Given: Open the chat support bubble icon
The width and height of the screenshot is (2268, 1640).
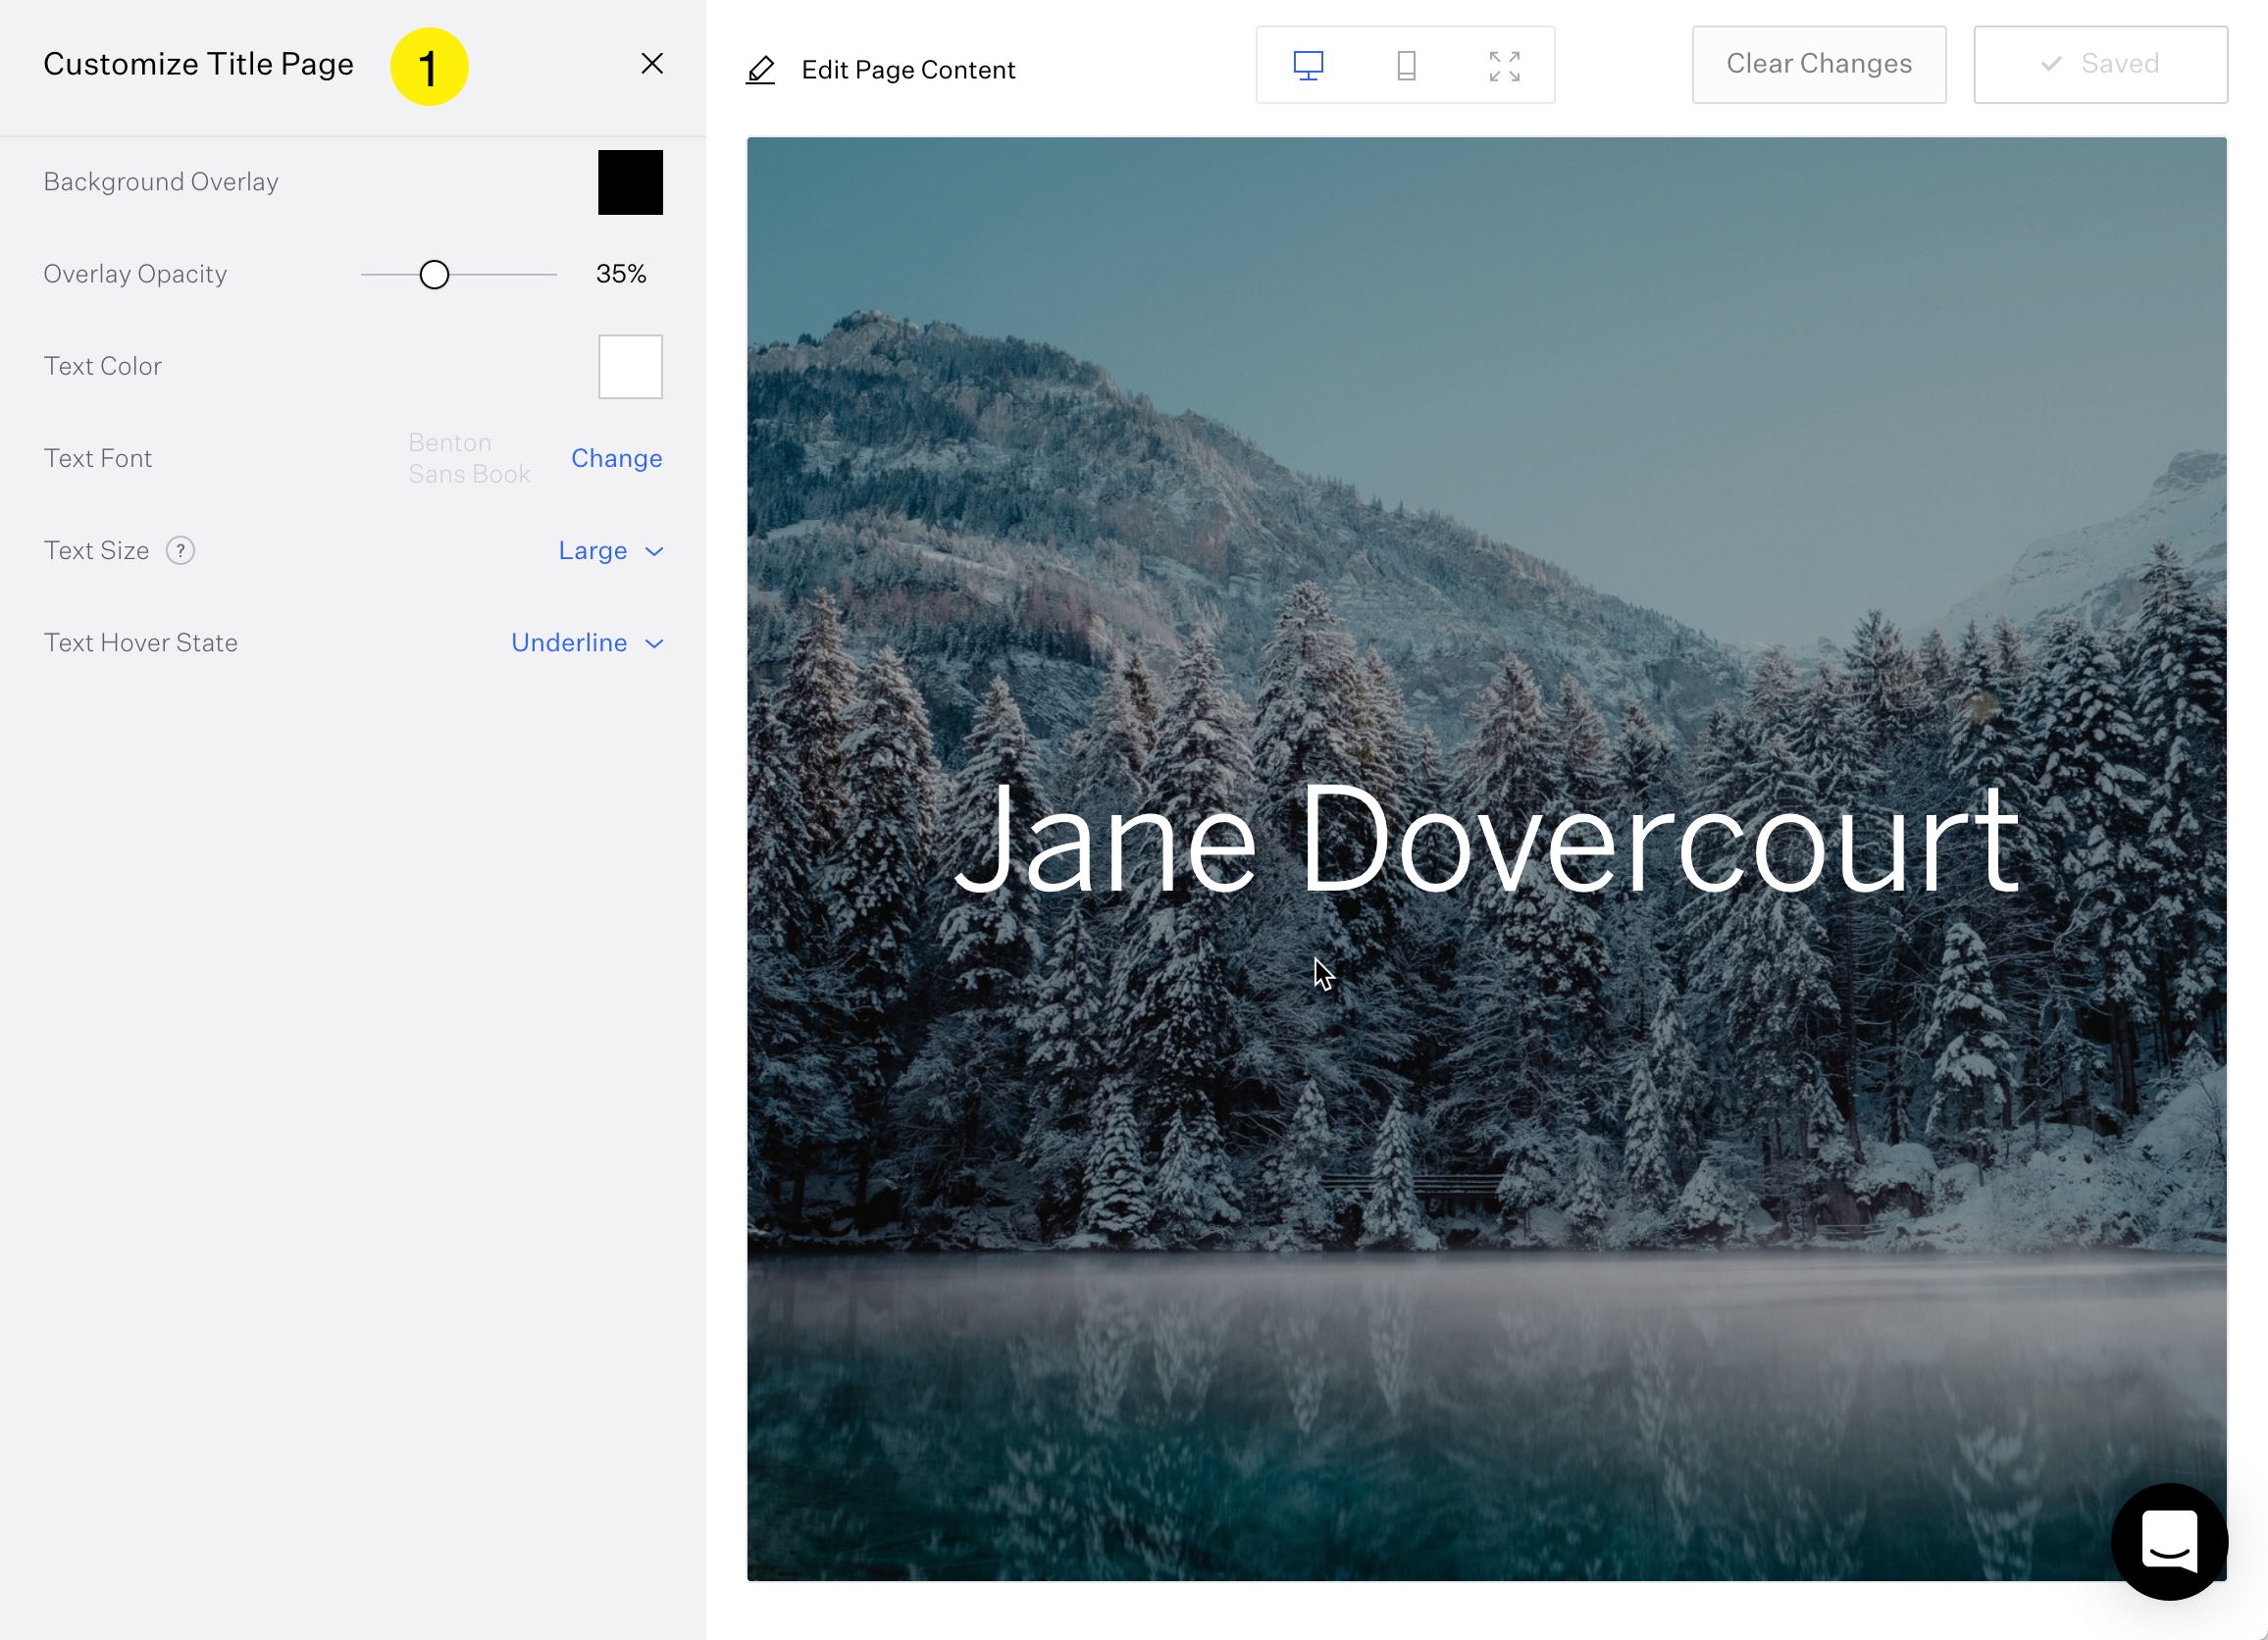Looking at the screenshot, I should 2169,1541.
